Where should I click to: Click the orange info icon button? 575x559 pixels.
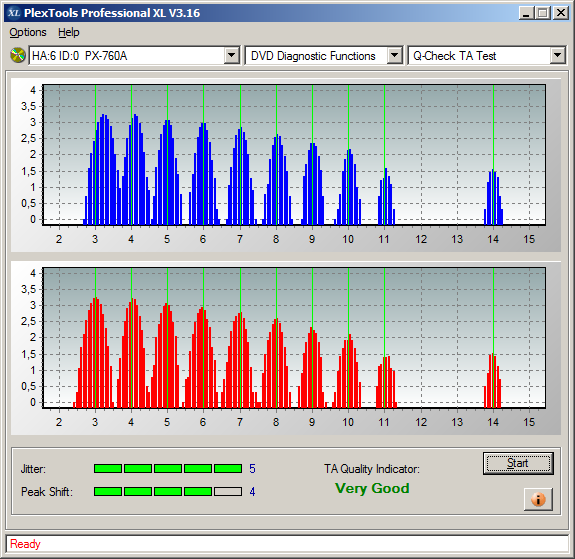coord(538,499)
